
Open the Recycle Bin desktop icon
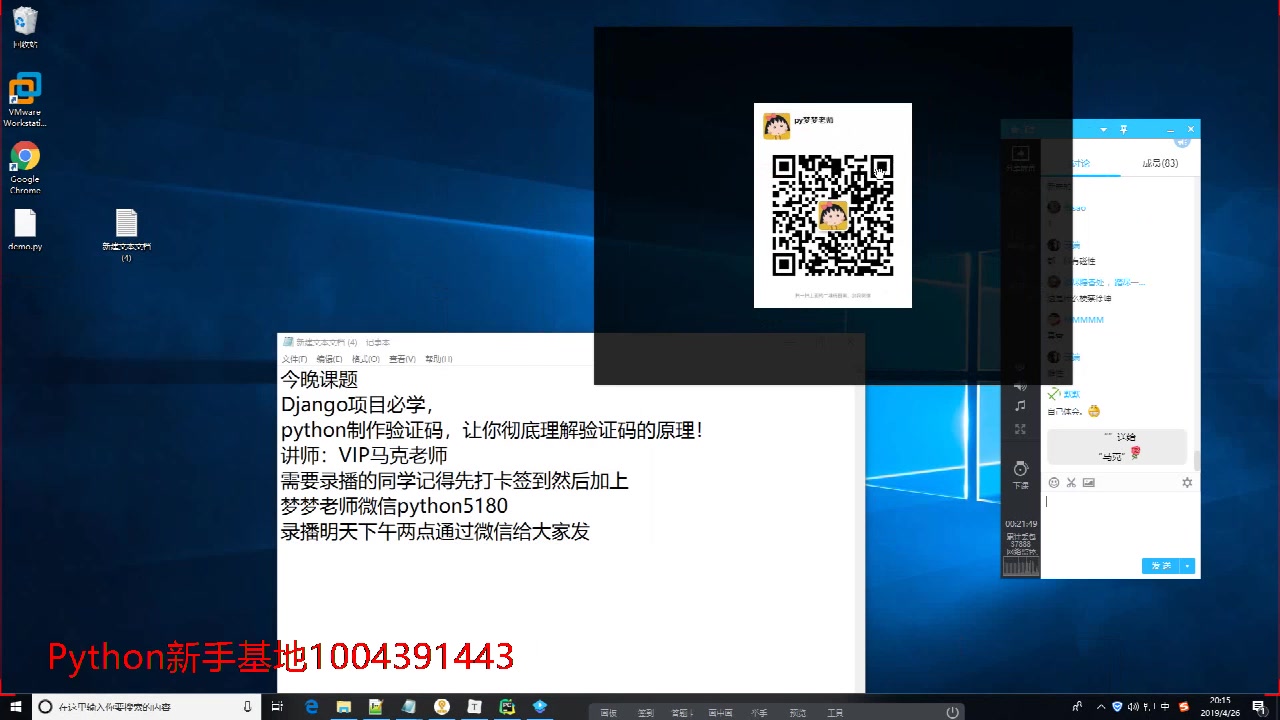(25, 28)
